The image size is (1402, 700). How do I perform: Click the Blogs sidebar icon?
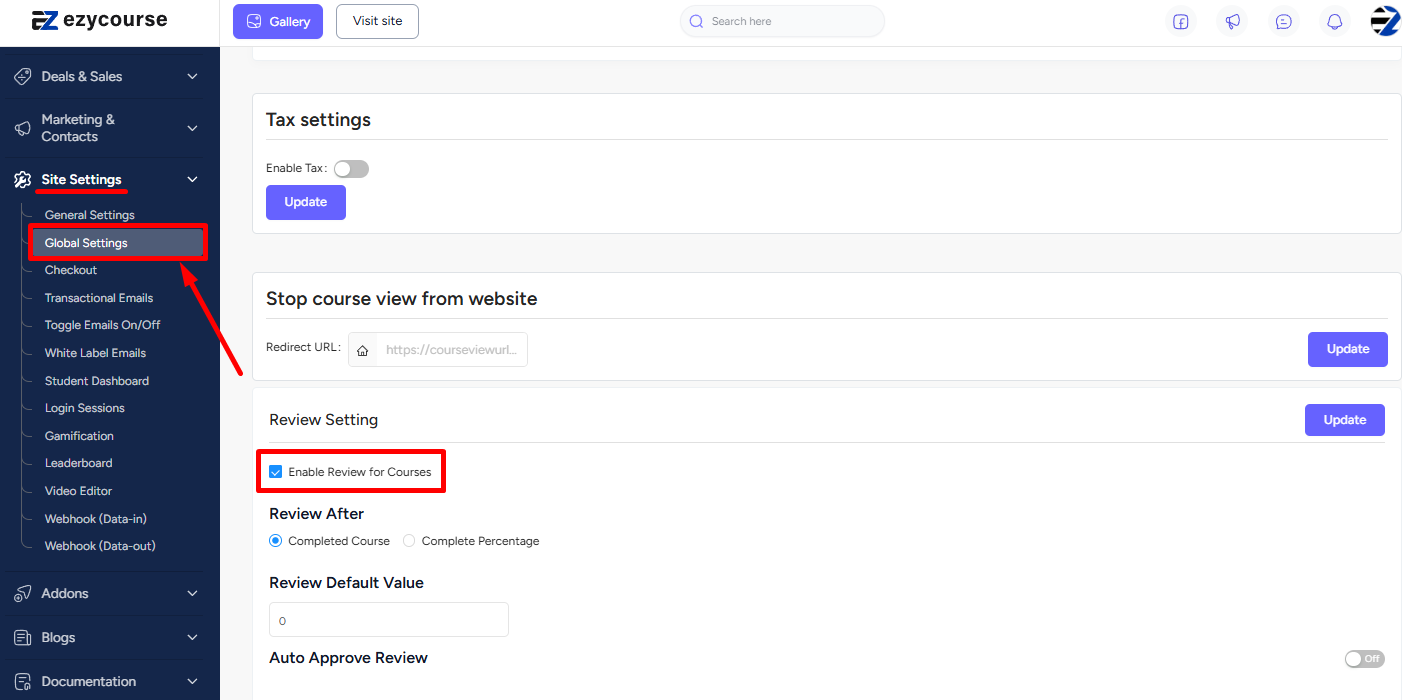(x=22, y=638)
